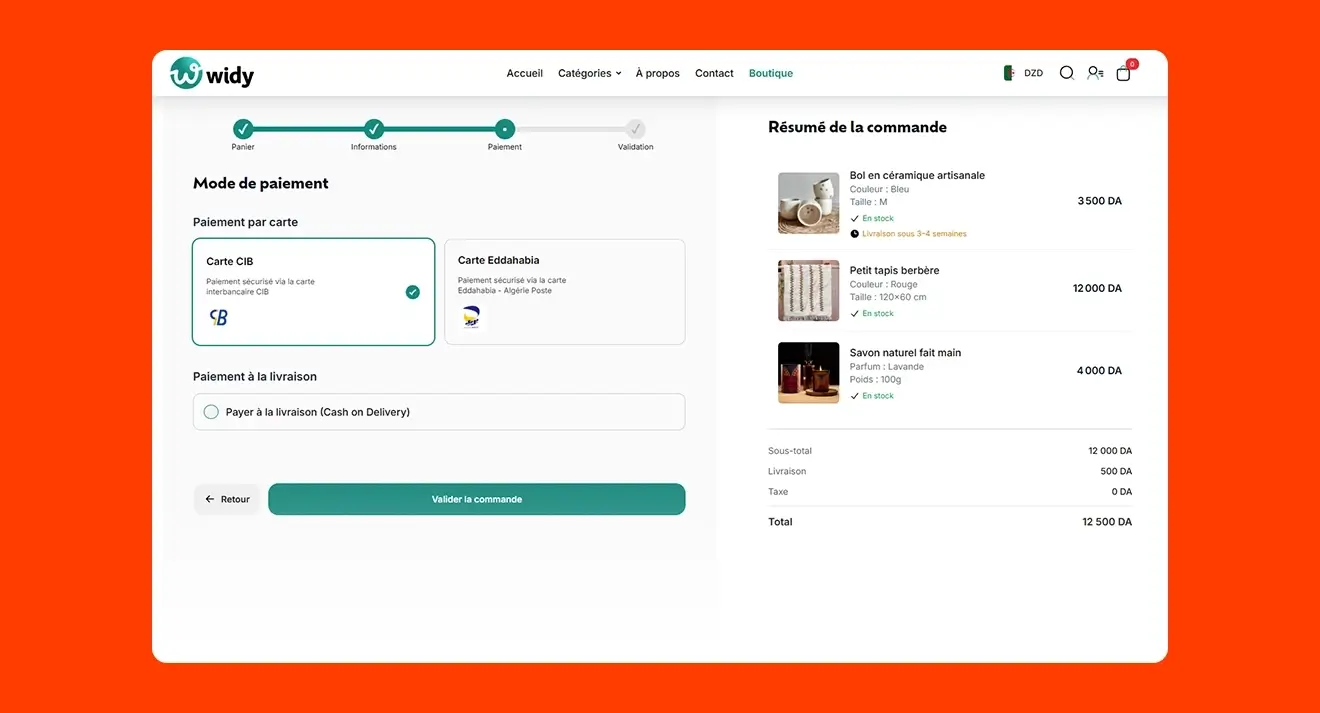
Task: Open the user account icon
Action: (1095, 73)
